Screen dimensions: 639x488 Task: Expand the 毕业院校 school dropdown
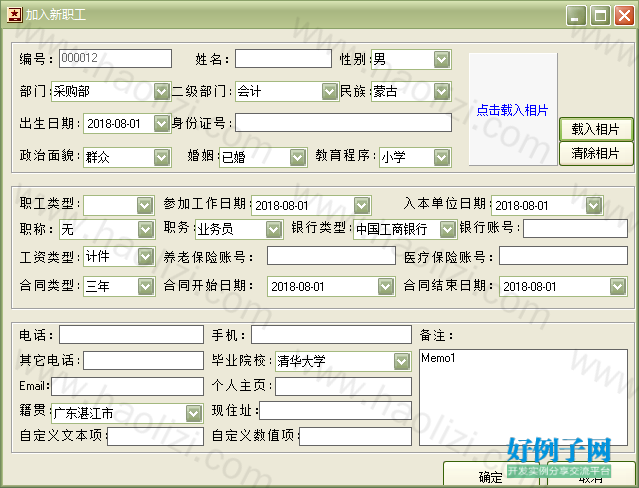pos(401,361)
